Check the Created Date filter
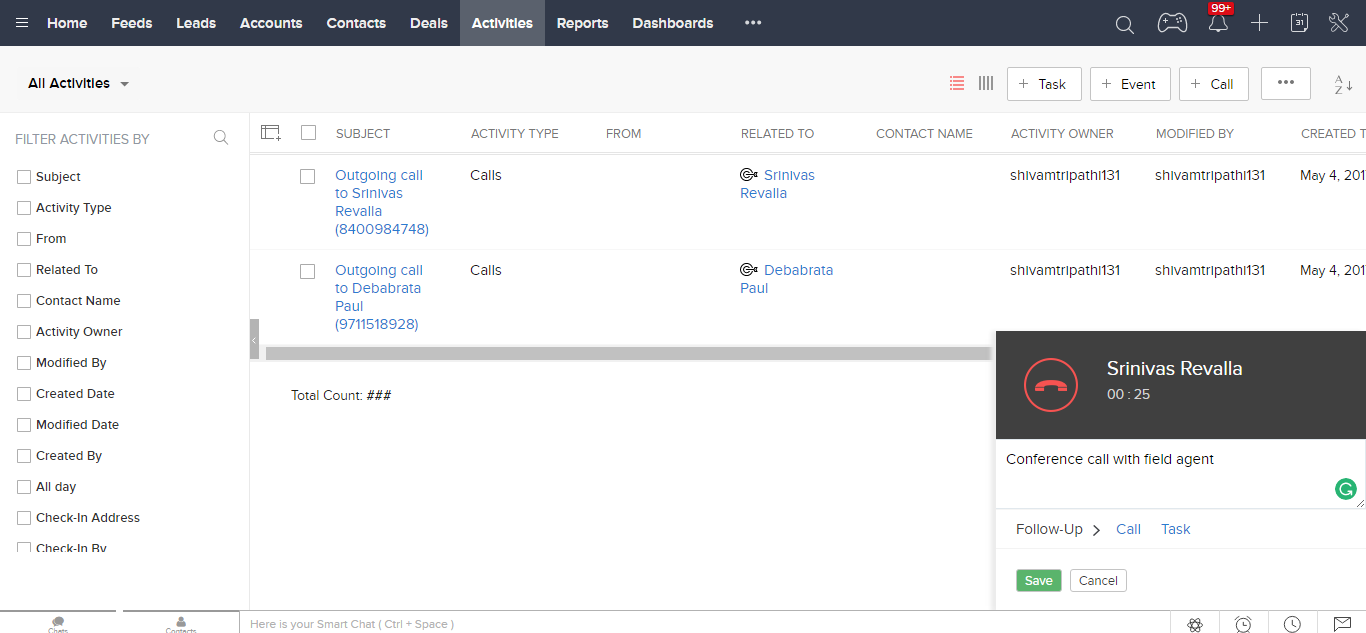 pos(24,394)
